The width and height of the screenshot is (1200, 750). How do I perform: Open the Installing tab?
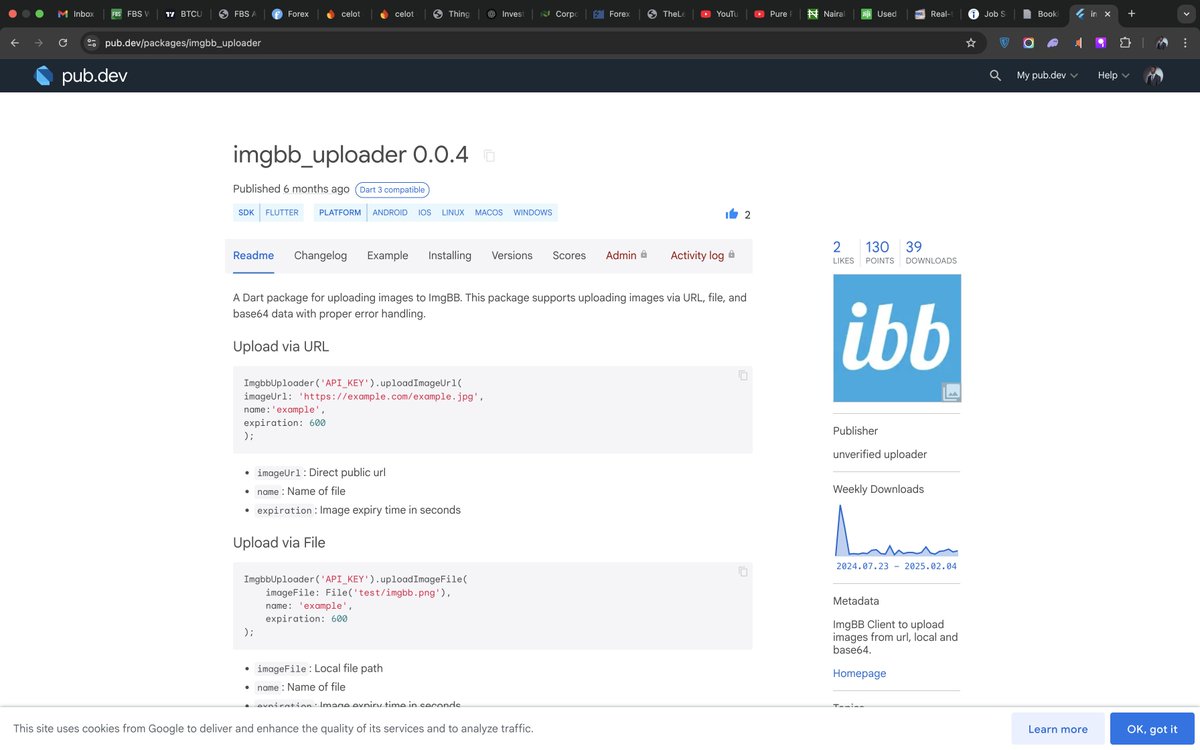(450, 256)
